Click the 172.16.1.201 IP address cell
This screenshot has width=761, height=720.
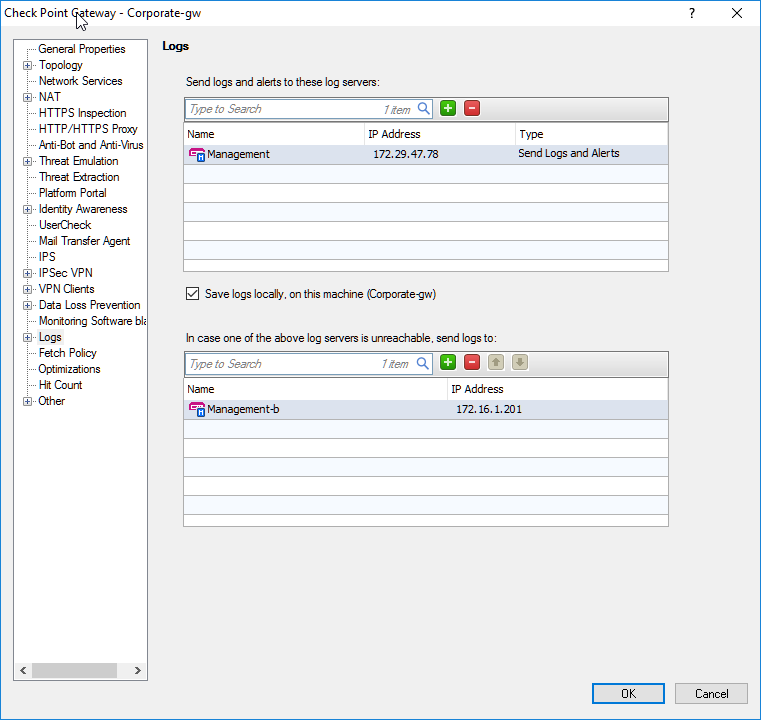[x=489, y=409]
